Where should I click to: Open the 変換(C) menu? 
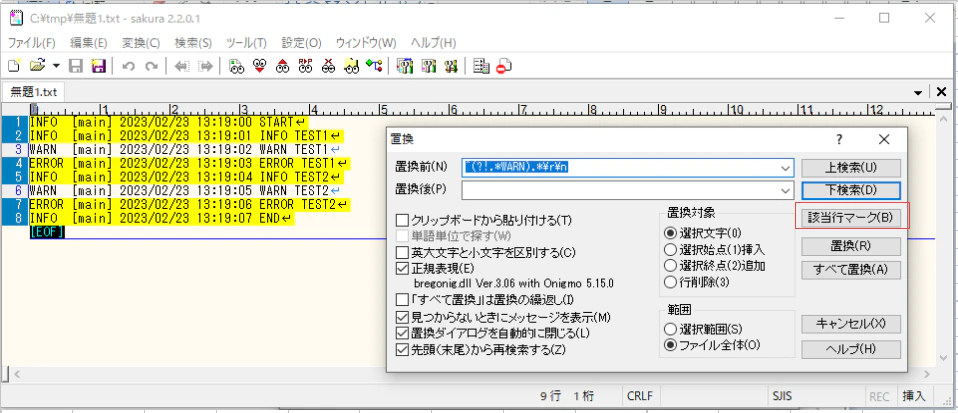click(x=141, y=43)
